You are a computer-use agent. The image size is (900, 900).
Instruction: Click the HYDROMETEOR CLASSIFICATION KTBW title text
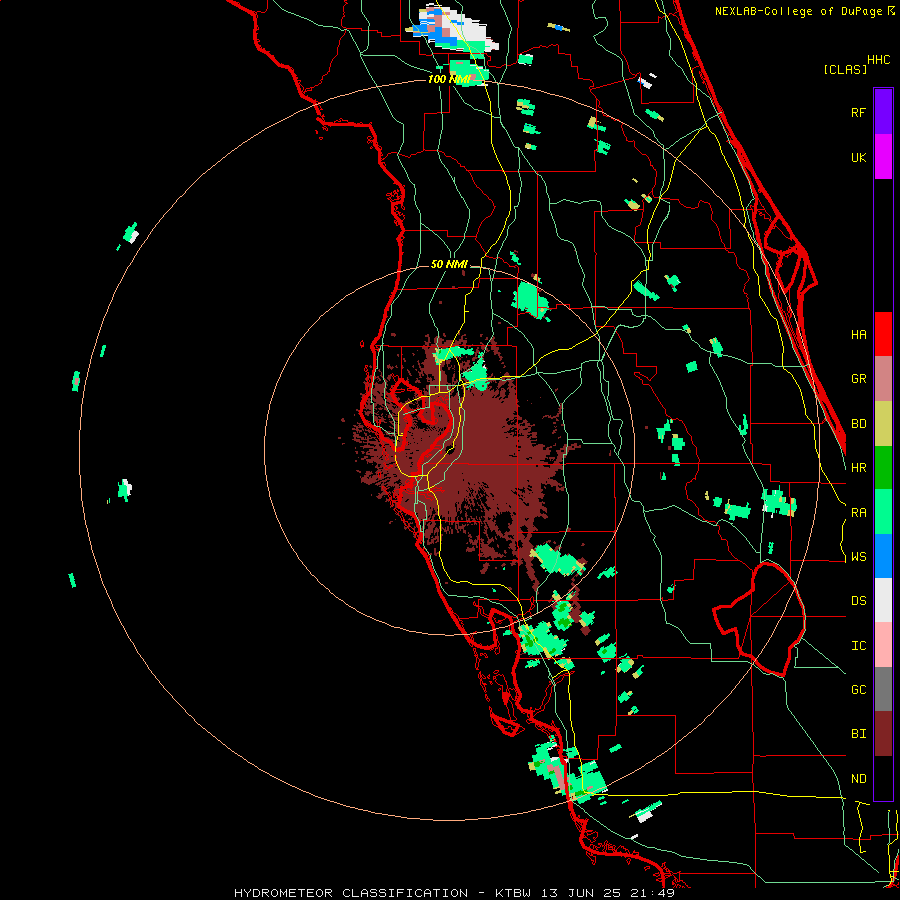click(x=453, y=893)
